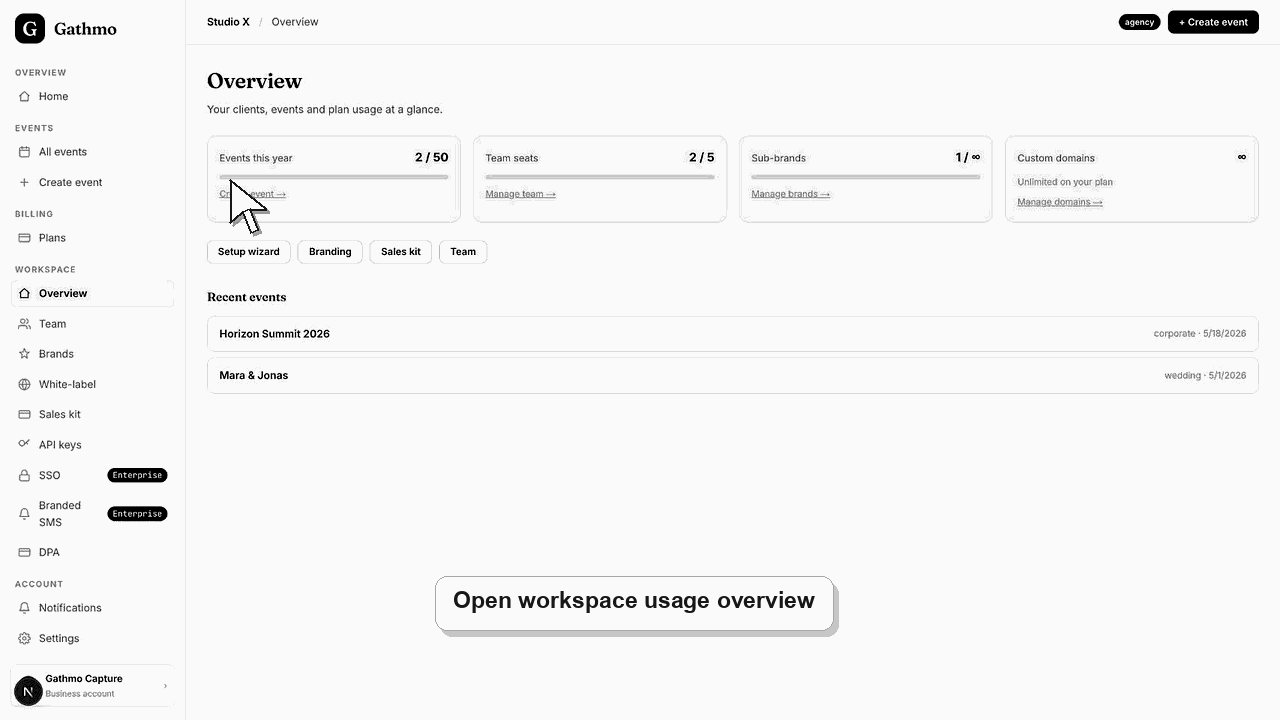The height and width of the screenshot is (720, 1280).
Task: Click 'Unlimited on your plan' text
Action: click(x=1065, y=182)
